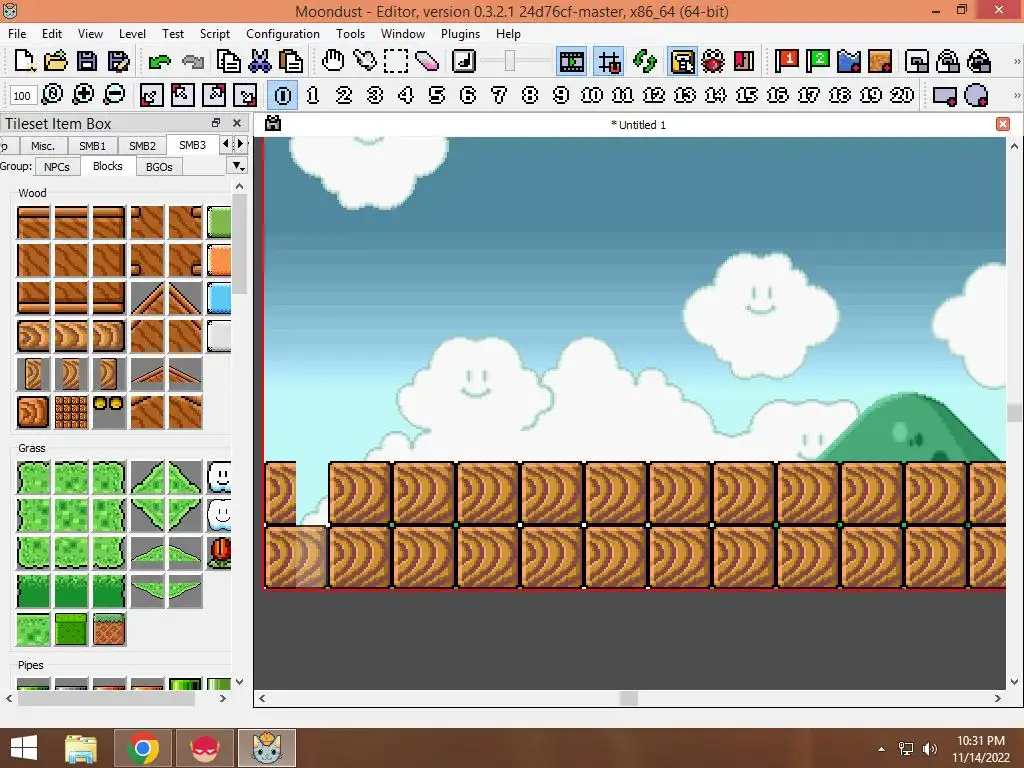This screenshot has width=1024, height=768.
Task: Switch to the Misc. tileset tab
Action: 43,146
